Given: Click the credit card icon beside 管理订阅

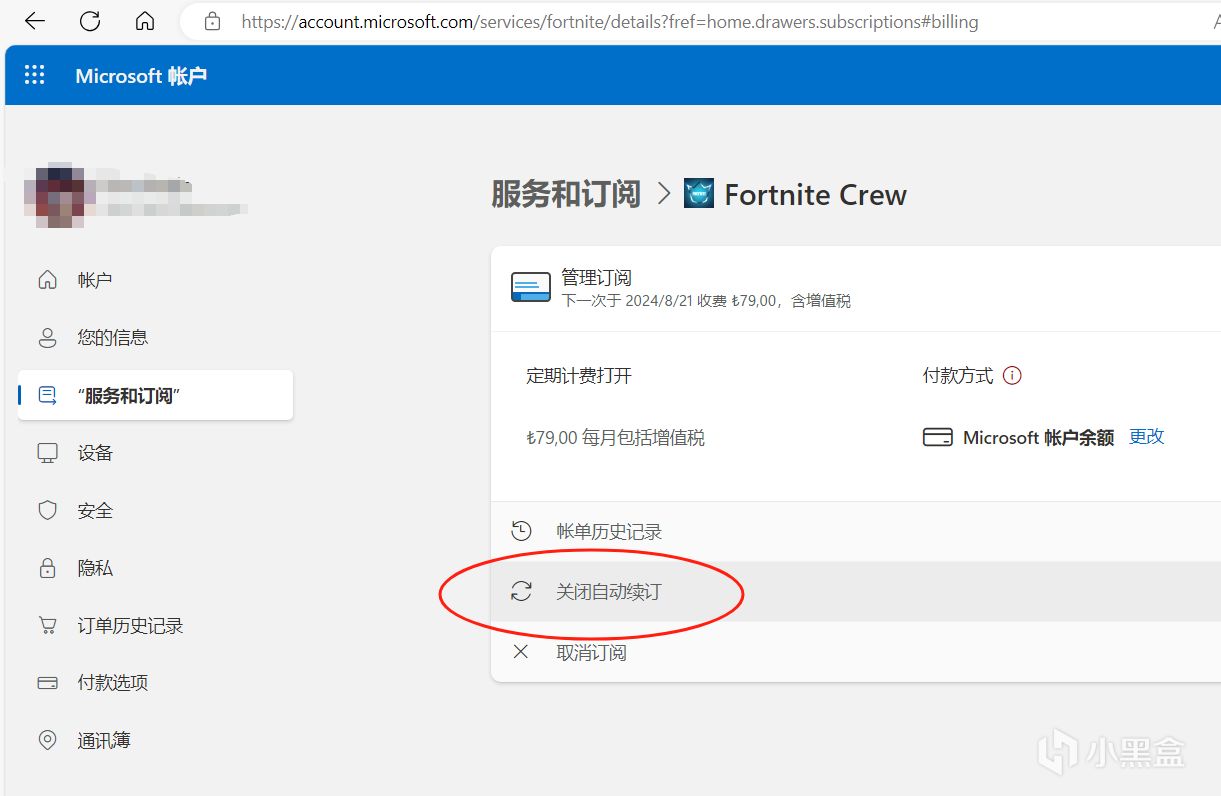Looking at the screenshot, I should [531, 287].
